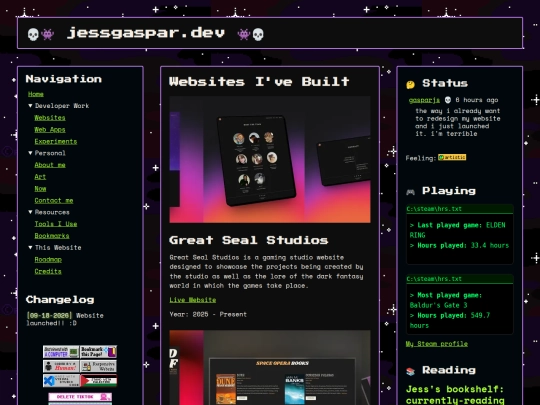Click the Navigation heading
Screen dimensions: 540x405
[x=64, y=79]
